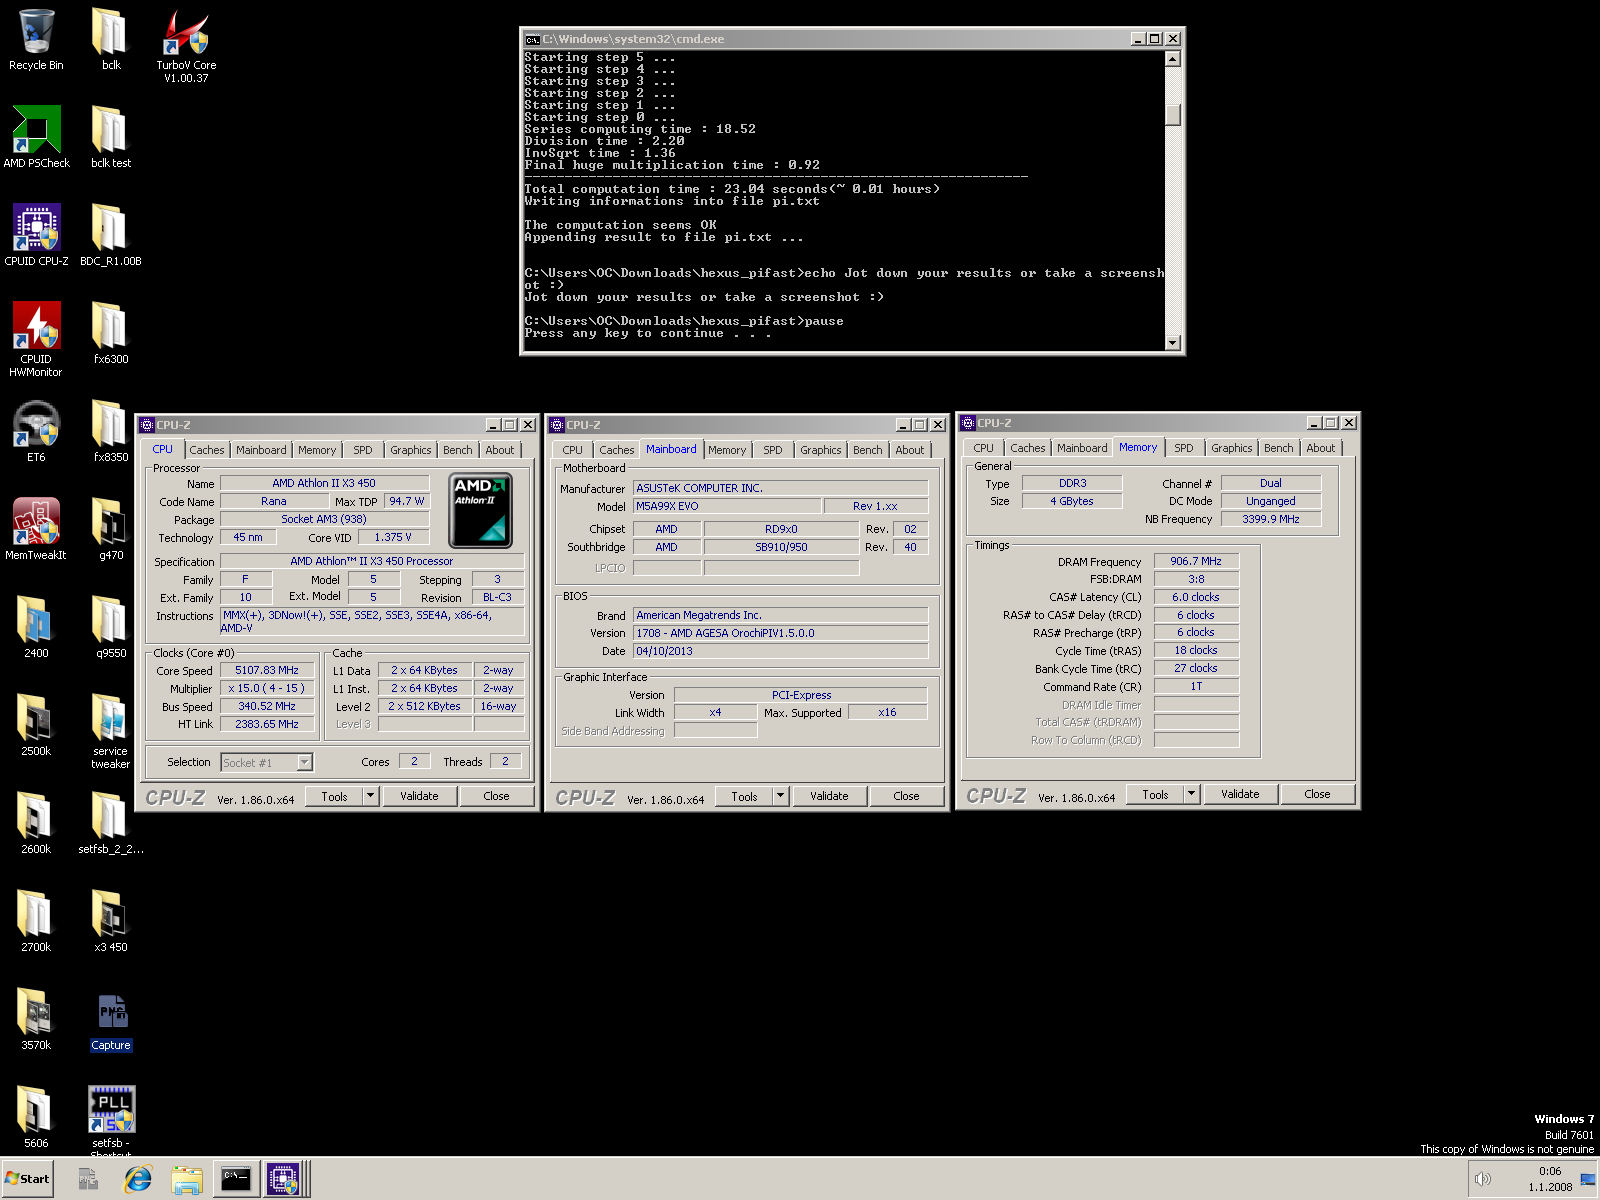Click Validate in the Mainboard window
The height and width of the screenshot is (1200, 1600).
point(829,796)
